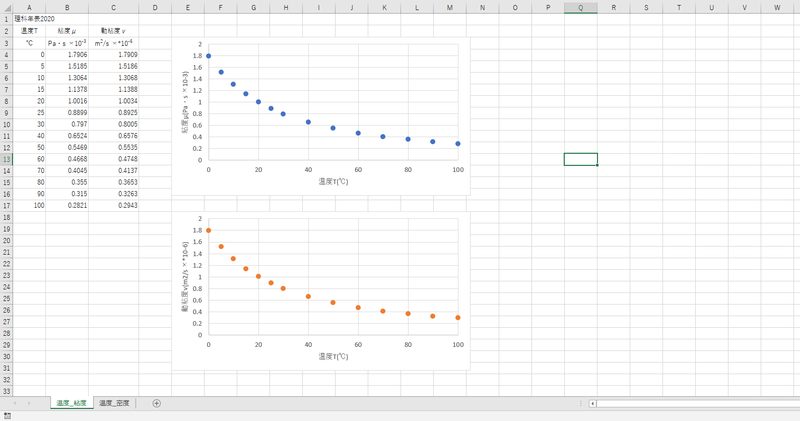Click cell with value 0.2943

[x=113, y=206]
